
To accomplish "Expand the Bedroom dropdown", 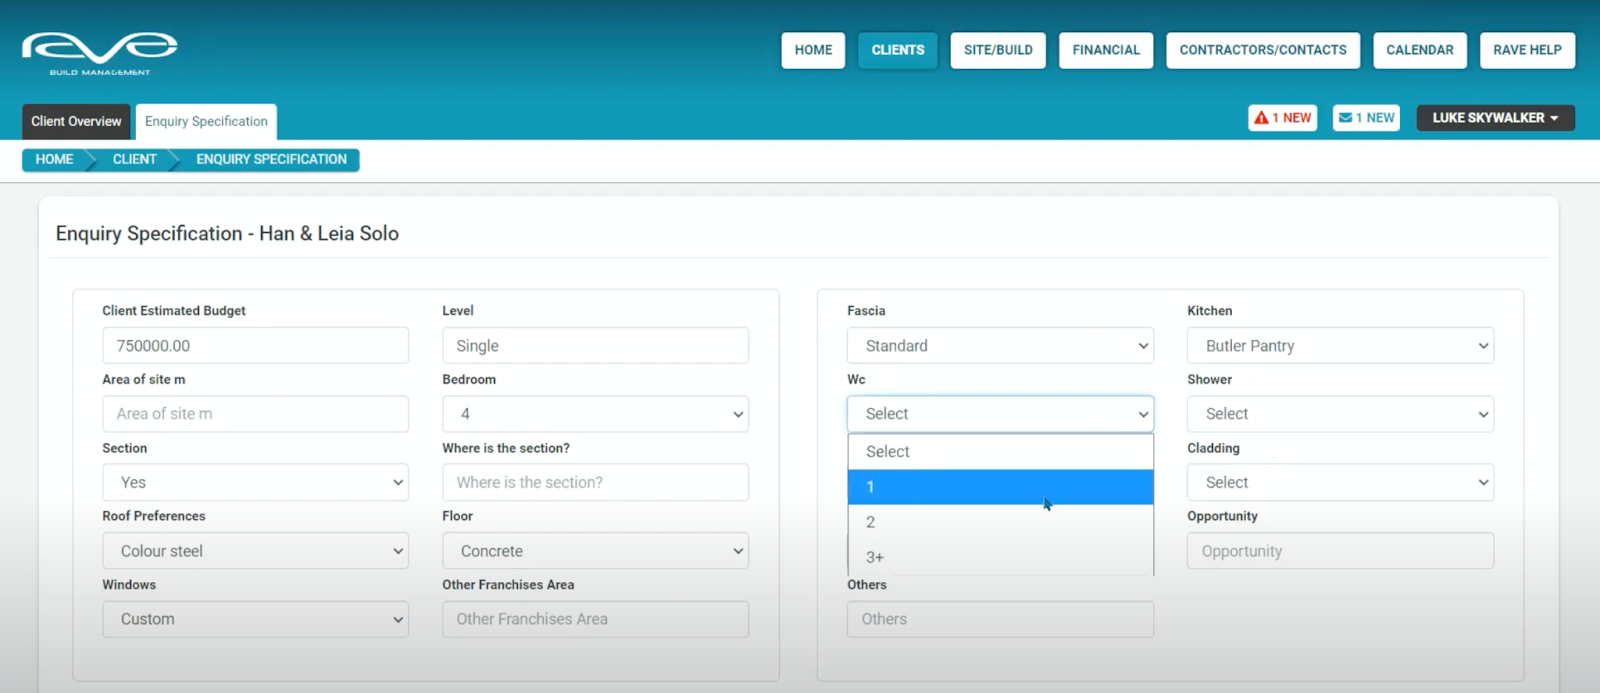I will tap(595, 414).
